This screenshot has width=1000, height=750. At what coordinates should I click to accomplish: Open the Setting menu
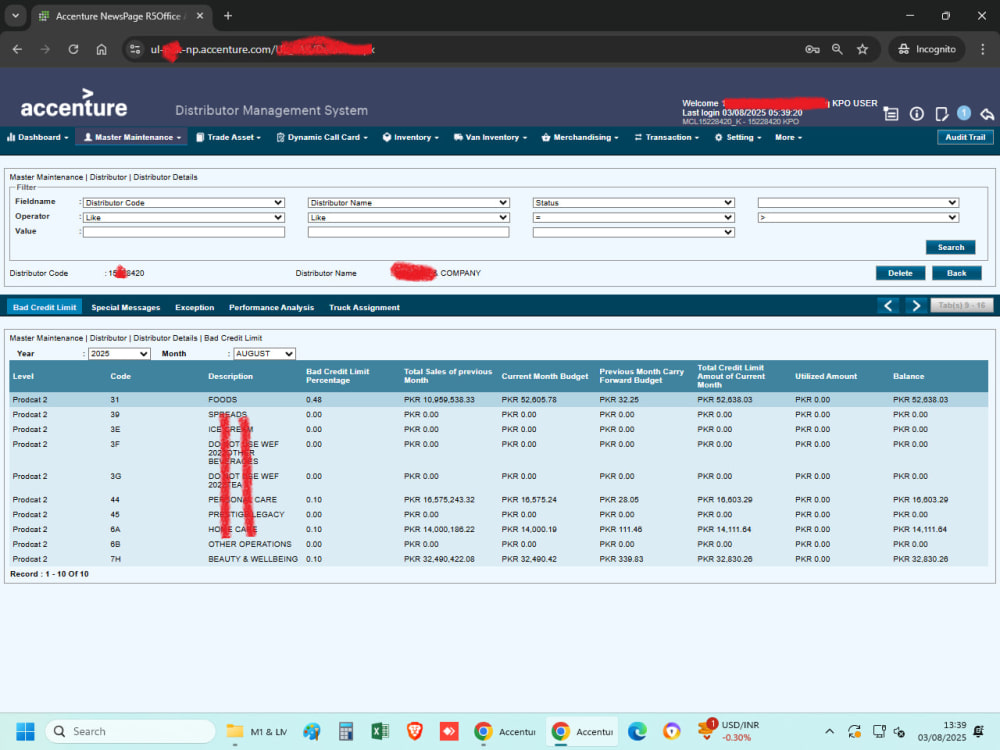738,137
